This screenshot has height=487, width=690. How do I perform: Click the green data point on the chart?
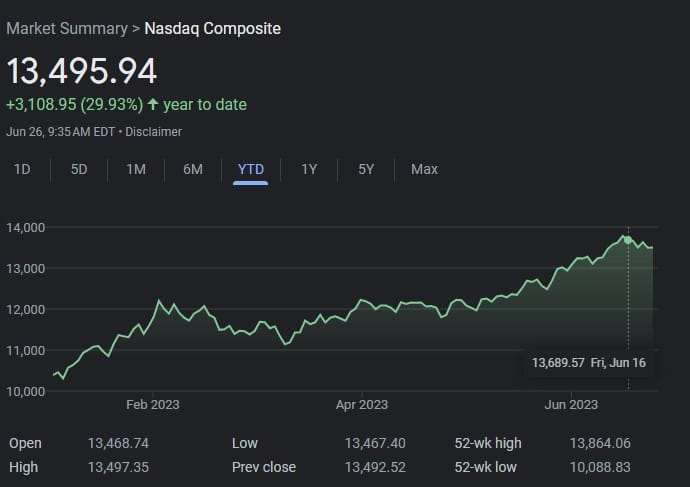(x=628, y=240)
